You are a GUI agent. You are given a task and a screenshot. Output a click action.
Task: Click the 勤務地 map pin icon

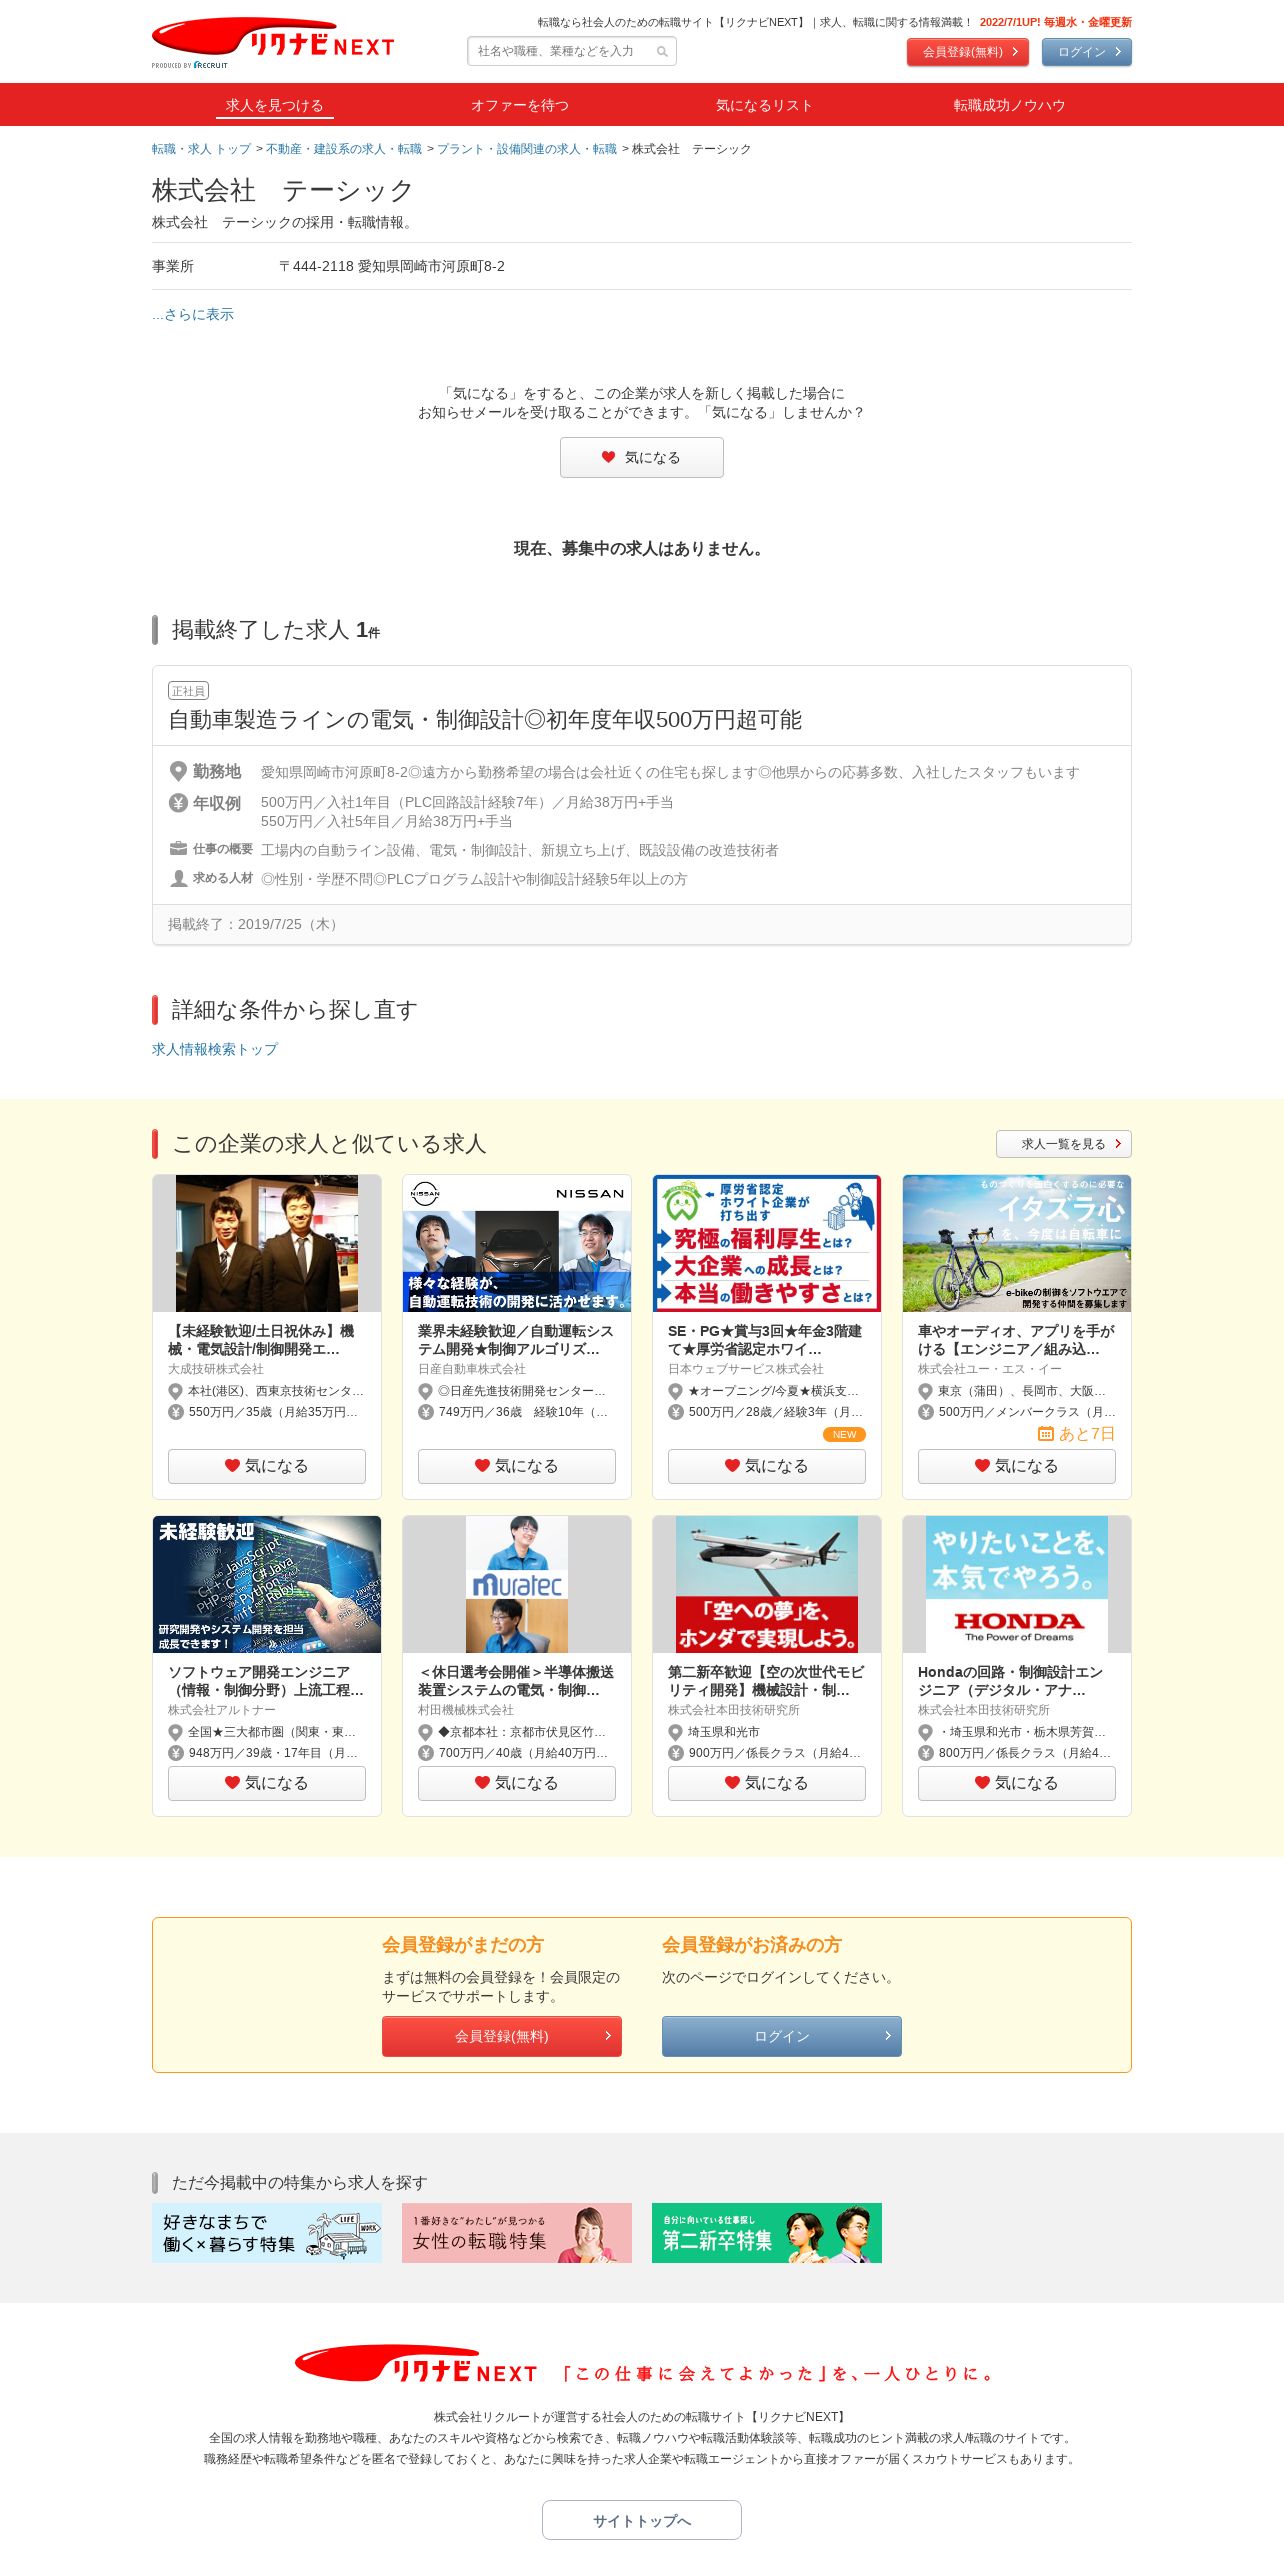(x=178, y=772)
